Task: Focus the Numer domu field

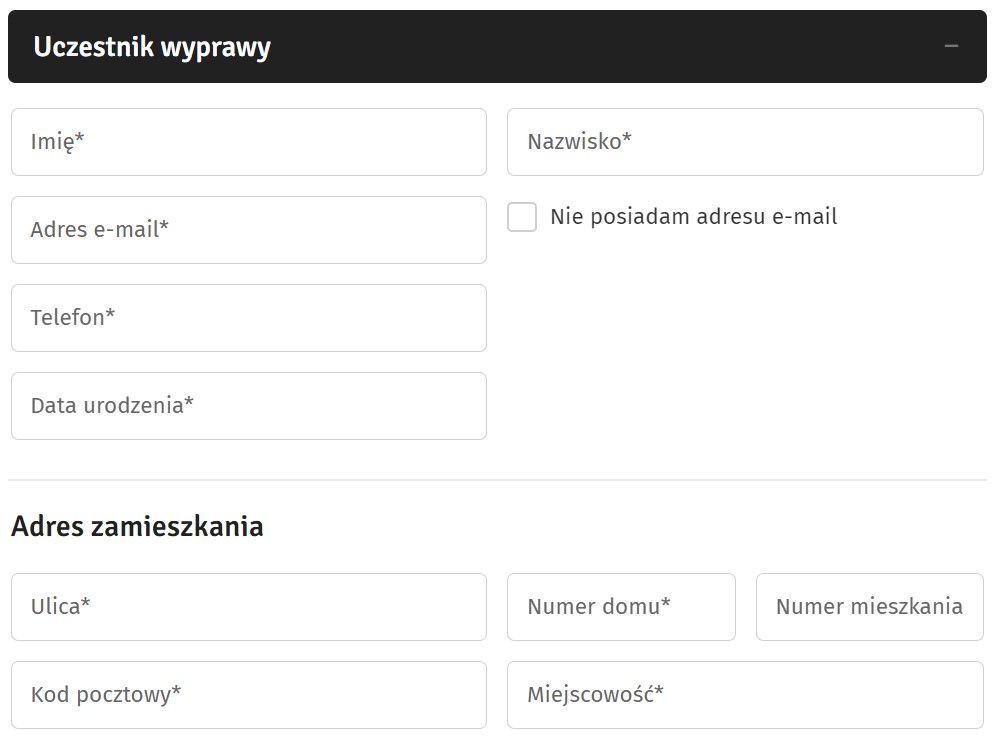Action: 621,607
